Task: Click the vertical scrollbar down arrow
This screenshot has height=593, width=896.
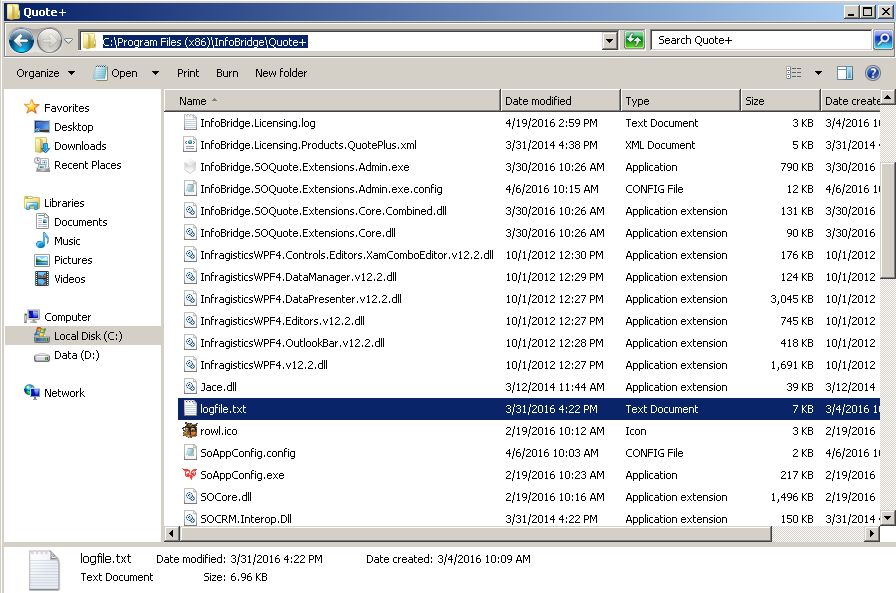Action: coord(887,518)
